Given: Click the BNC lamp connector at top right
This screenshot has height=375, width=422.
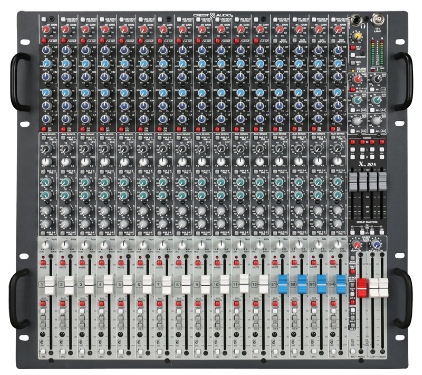Looking at the screenshot, I should 378,18.
